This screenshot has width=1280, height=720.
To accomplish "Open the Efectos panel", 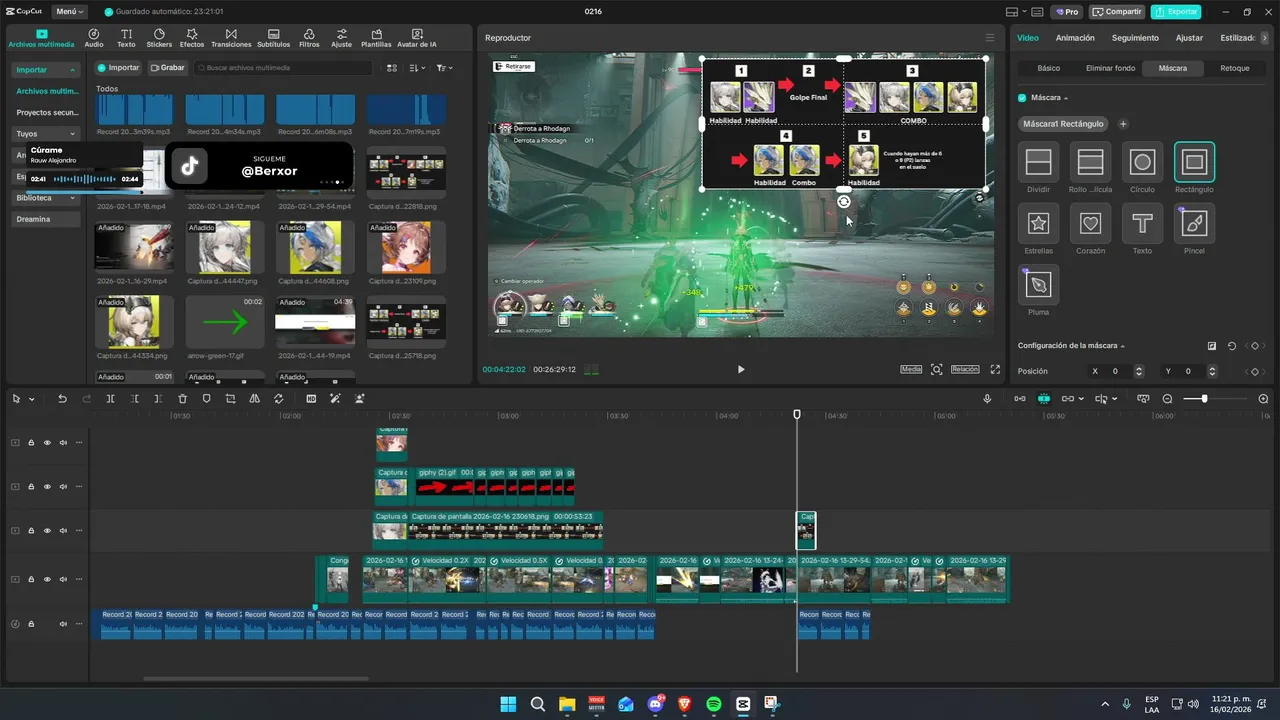I will 192,39.
